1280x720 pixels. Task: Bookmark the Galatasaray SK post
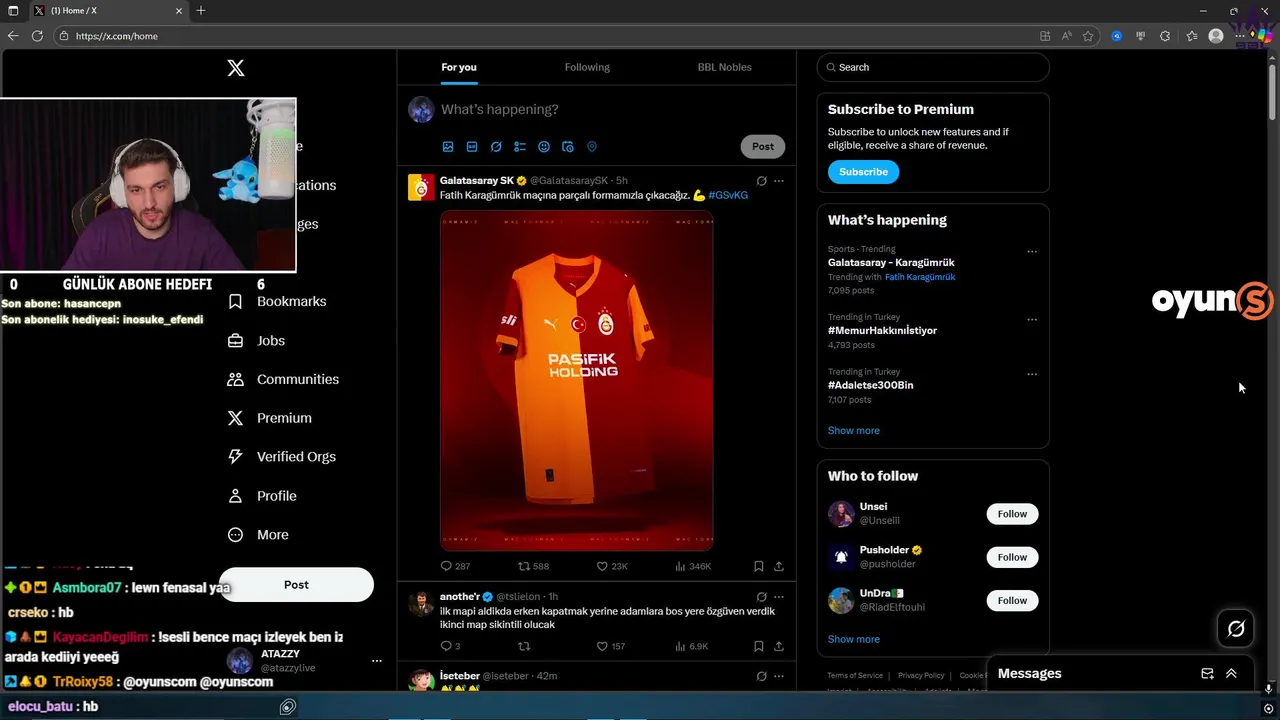[x=759, y=566]
